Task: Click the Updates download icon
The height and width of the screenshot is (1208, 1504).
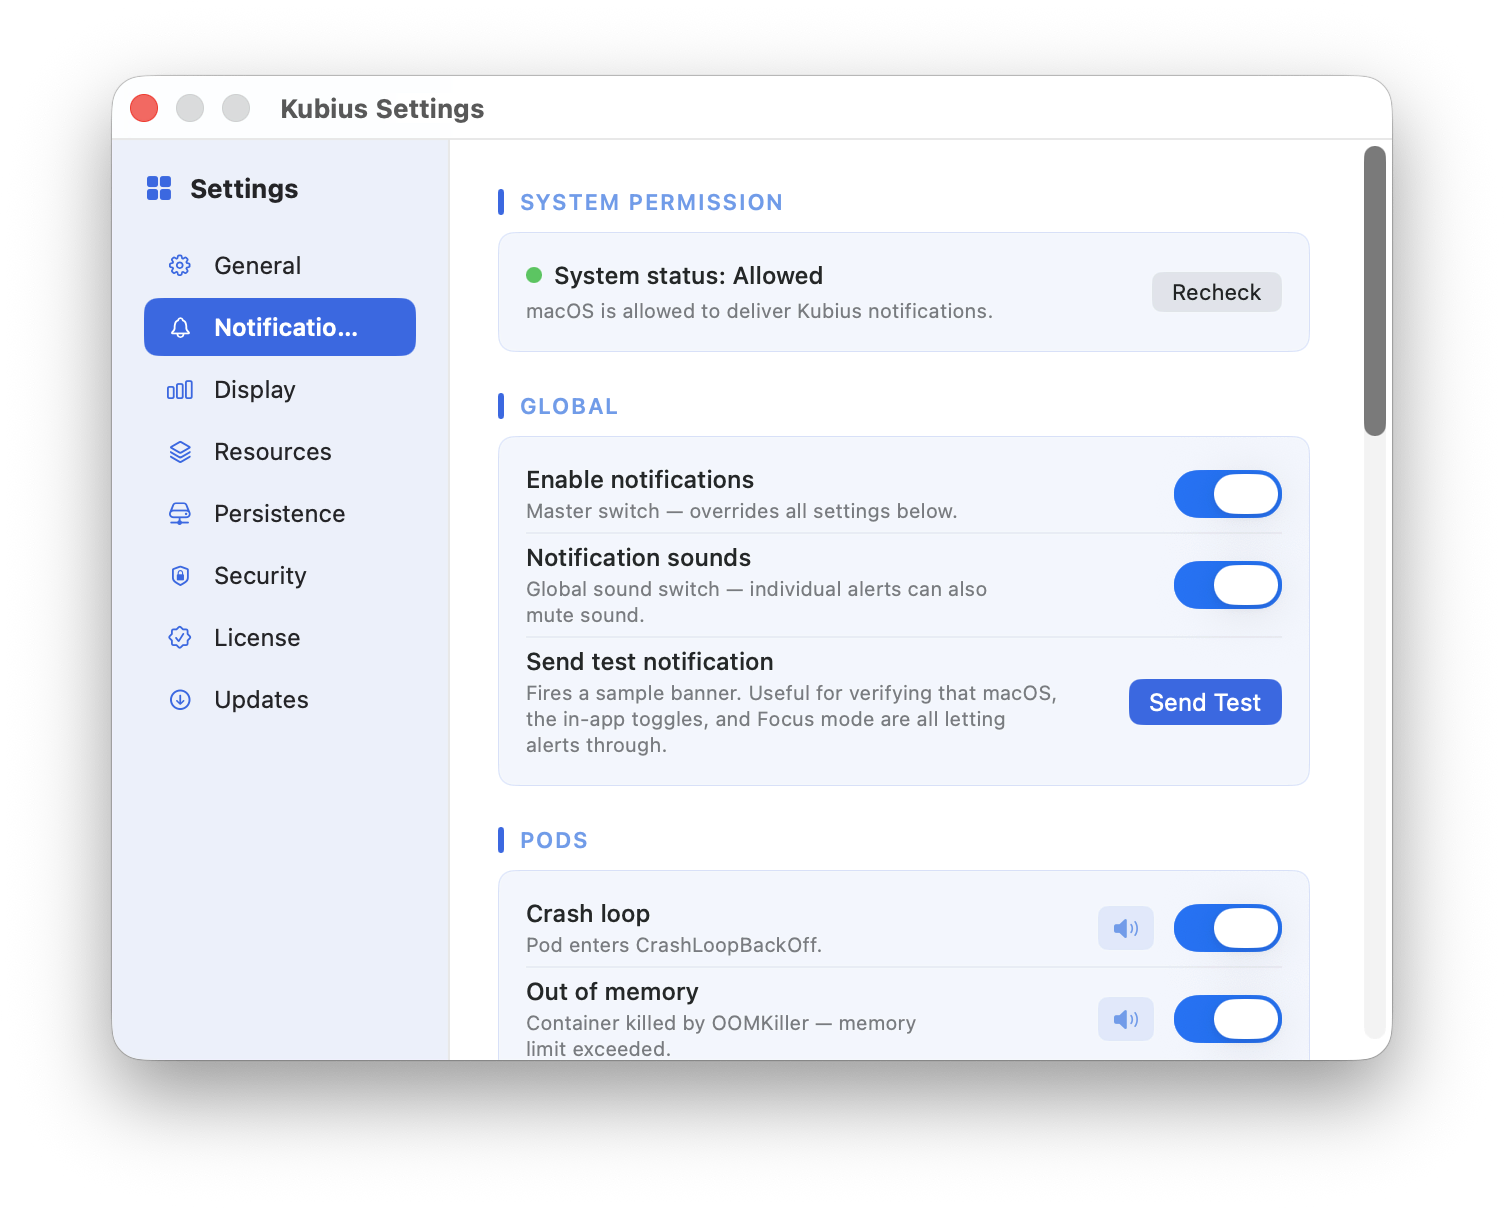Action: (180, 700)
